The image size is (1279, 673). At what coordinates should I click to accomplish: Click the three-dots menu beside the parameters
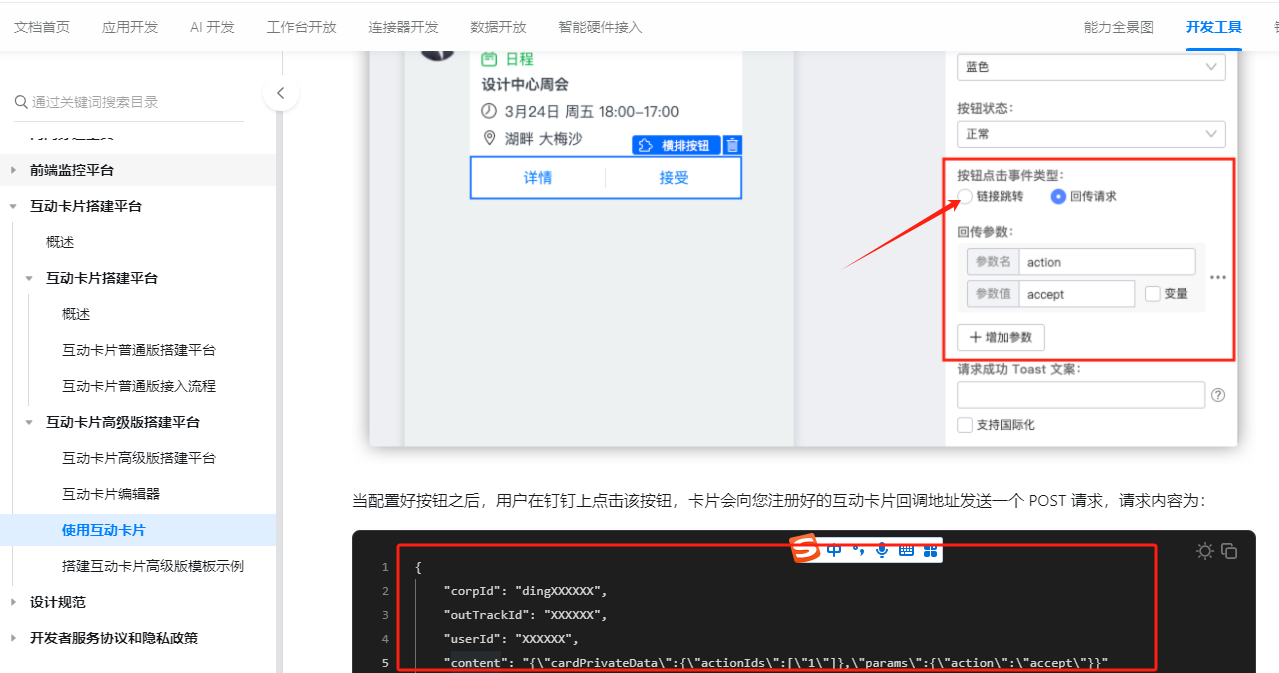[x=1218, y=278]
